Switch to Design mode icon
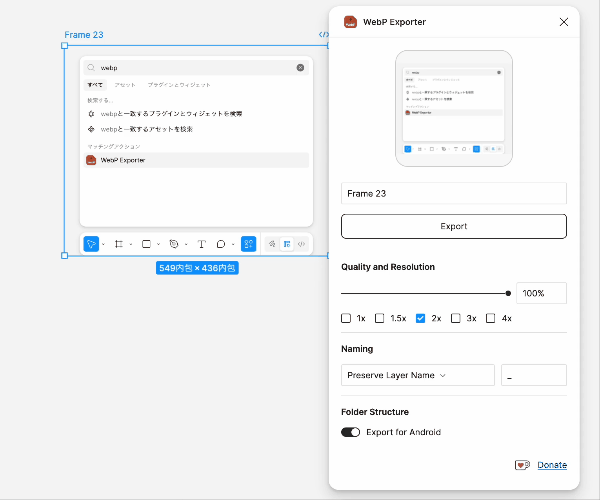The height and width of the screenshot is (500, 600). 287,244
